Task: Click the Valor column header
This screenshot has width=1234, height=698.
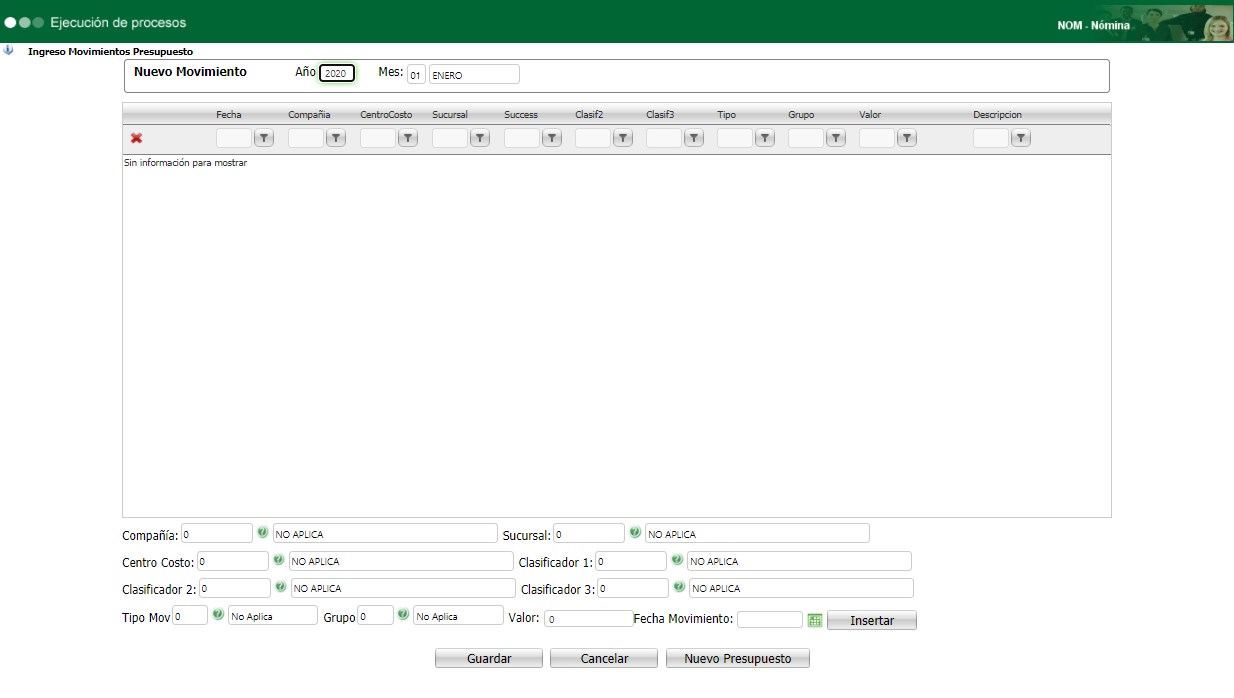Action: [x=870, y=115]
